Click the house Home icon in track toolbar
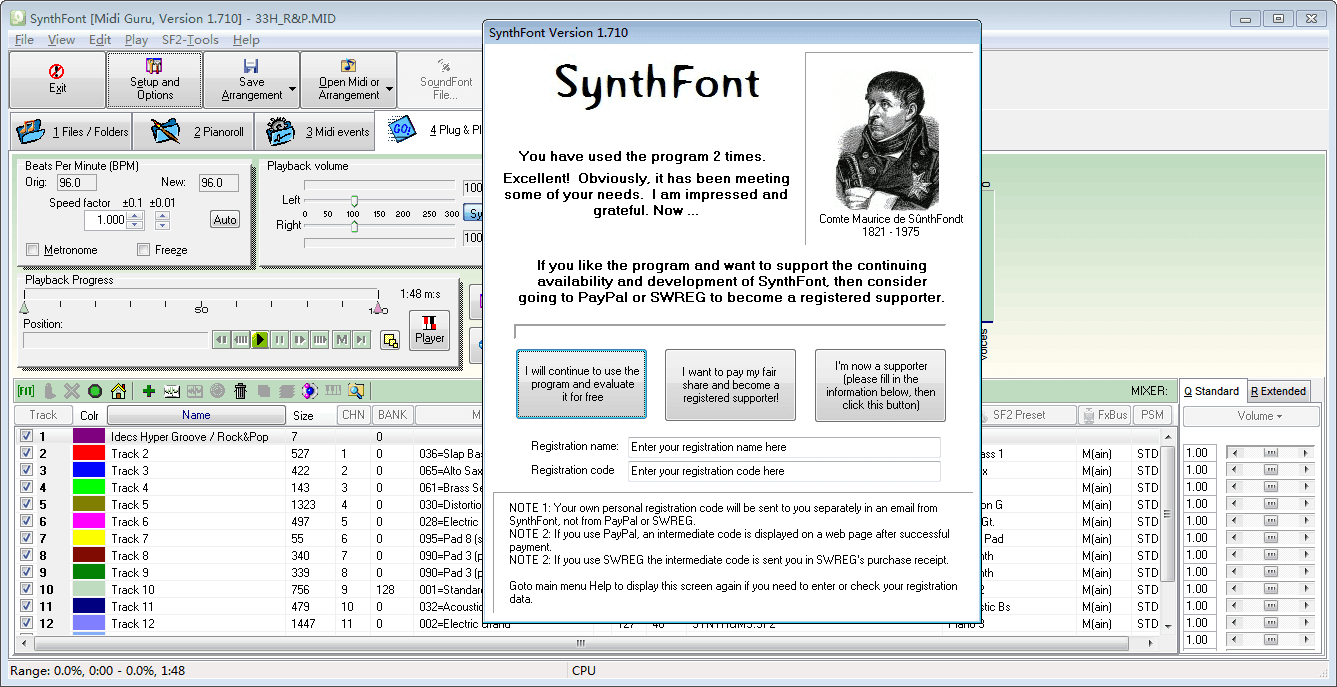1337x687 pixels. pos(117,390)
